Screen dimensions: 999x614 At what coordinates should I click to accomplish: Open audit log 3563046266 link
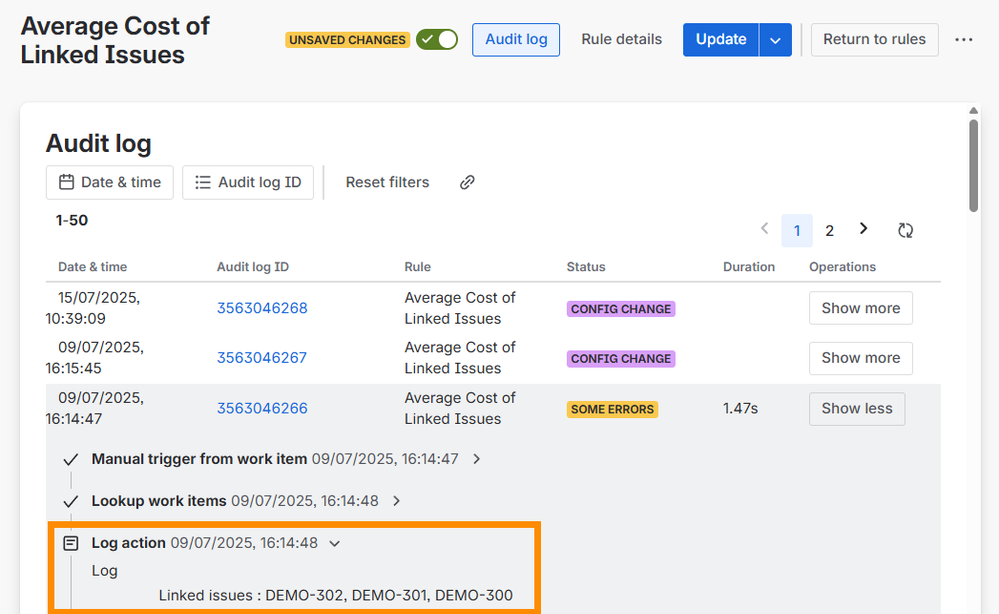(262, 408)
